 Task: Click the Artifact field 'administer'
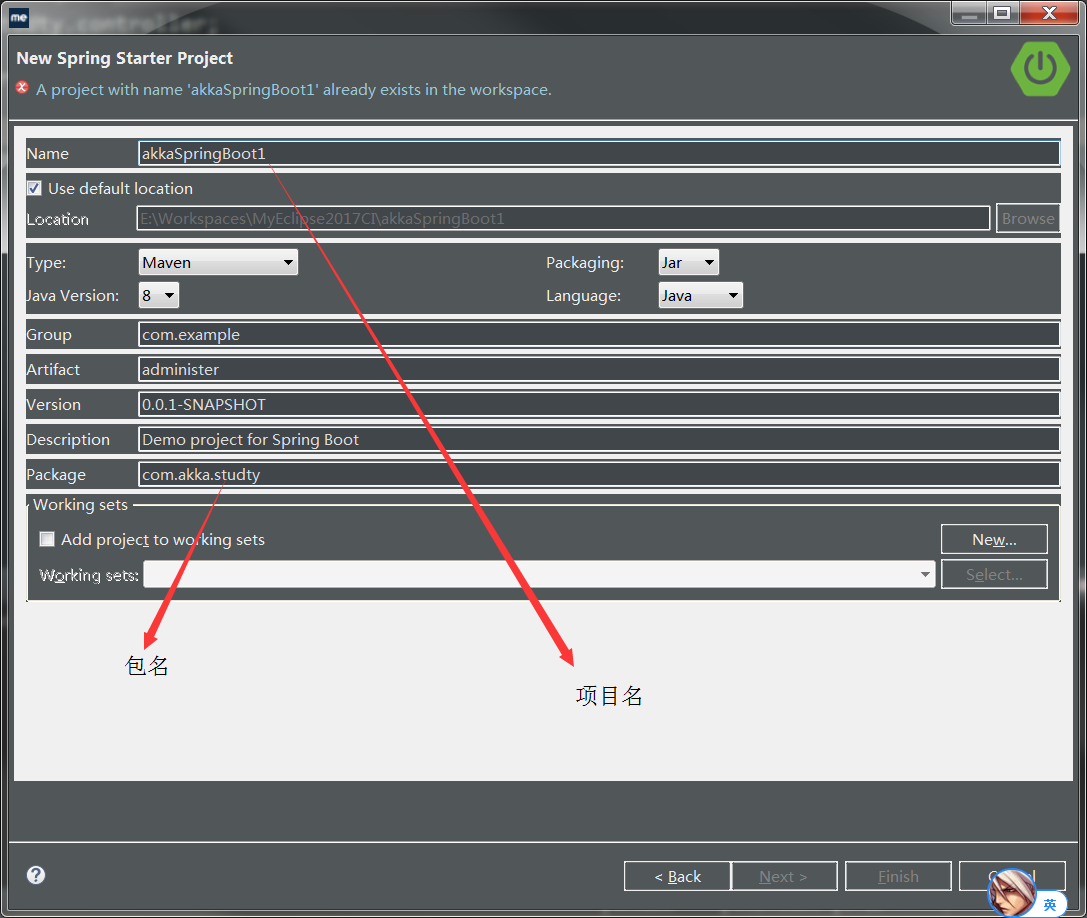click(599, 369)
